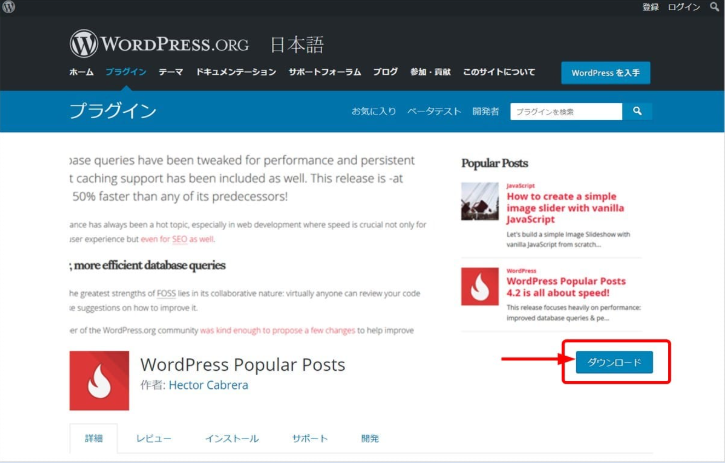Open the WordPress Popular Posts plugin icon
The width and height of the screenshot is (725, 463).
pos(99,381)
